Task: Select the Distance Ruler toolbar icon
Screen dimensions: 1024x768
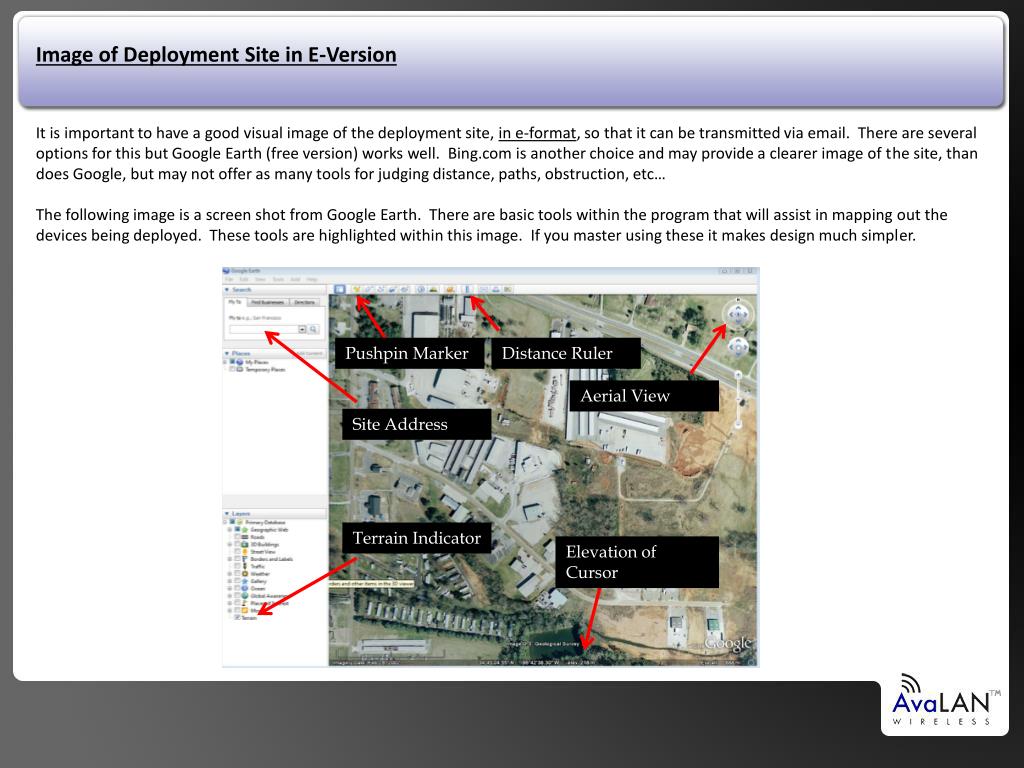Action: tap(467, 289)
